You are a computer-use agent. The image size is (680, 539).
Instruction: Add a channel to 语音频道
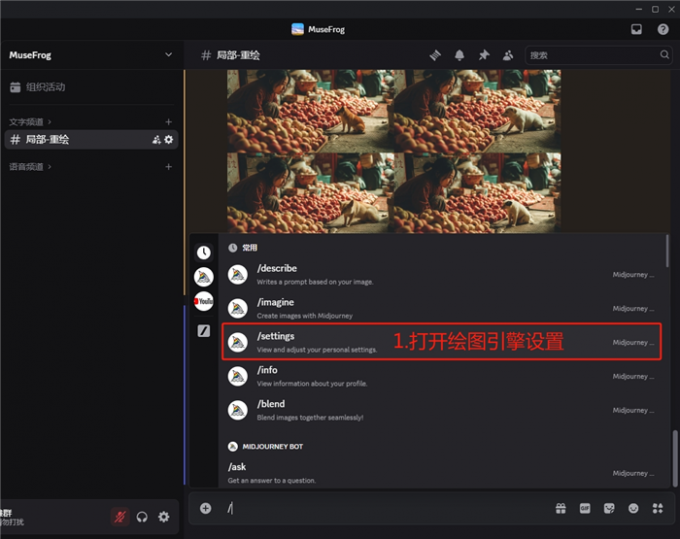click(168, 167)
